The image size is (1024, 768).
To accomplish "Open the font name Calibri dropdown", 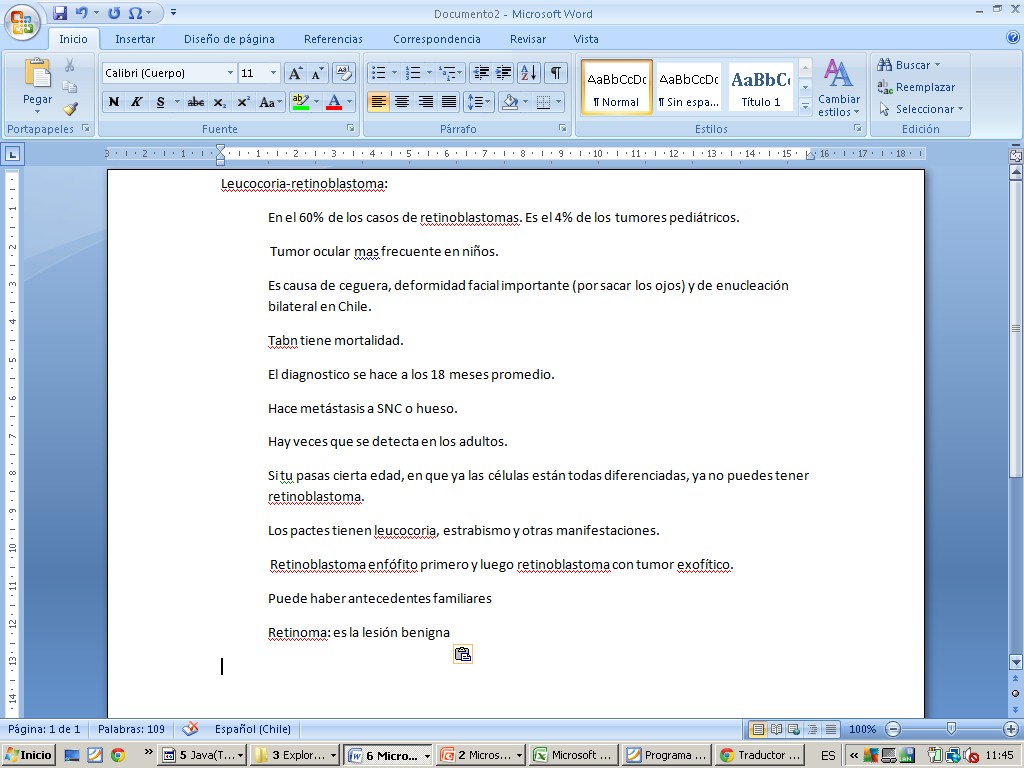I will click(x=230, y=73).
